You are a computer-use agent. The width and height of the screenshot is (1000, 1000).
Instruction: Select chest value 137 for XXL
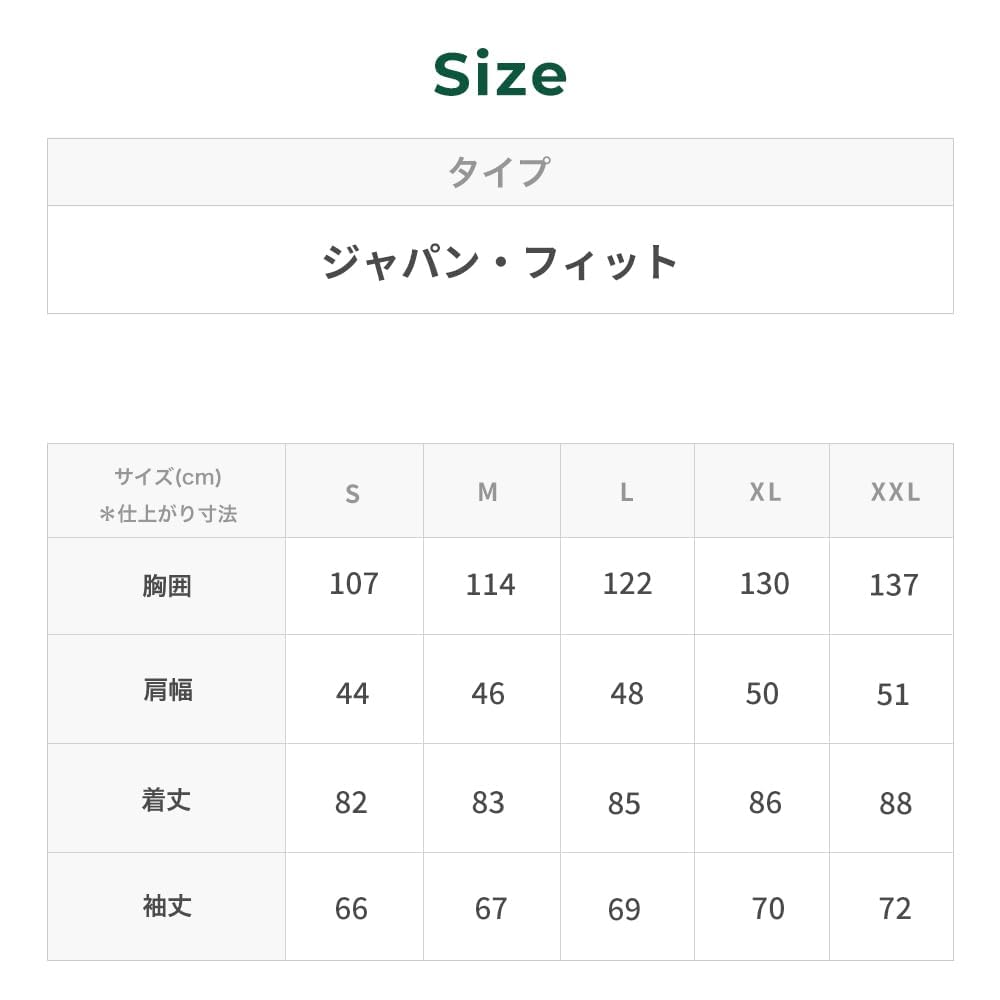coord(893,585)
